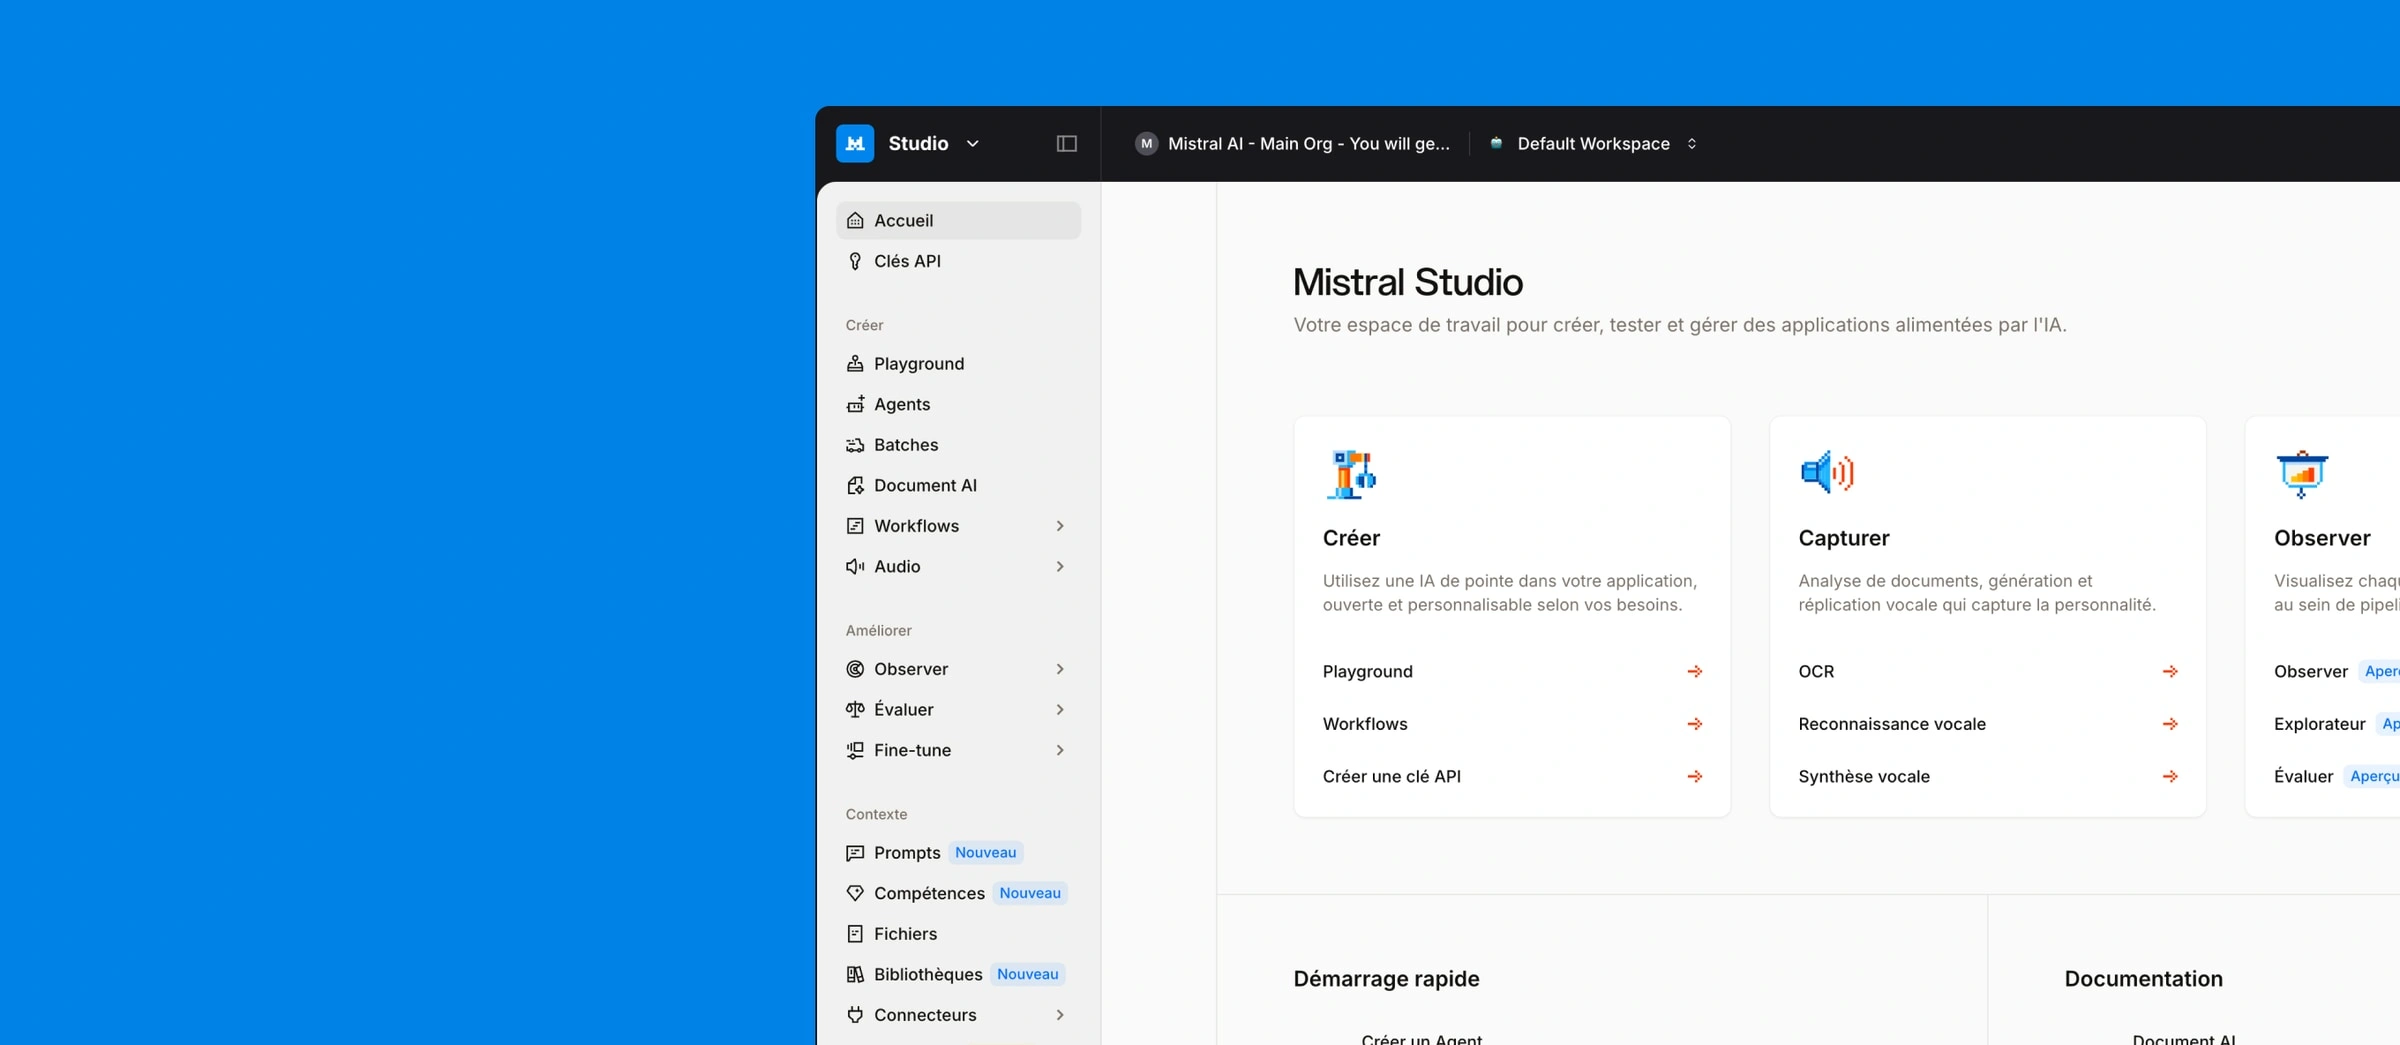Click the Nouveau badge beside Compétences

click(x=1030, y=893)
